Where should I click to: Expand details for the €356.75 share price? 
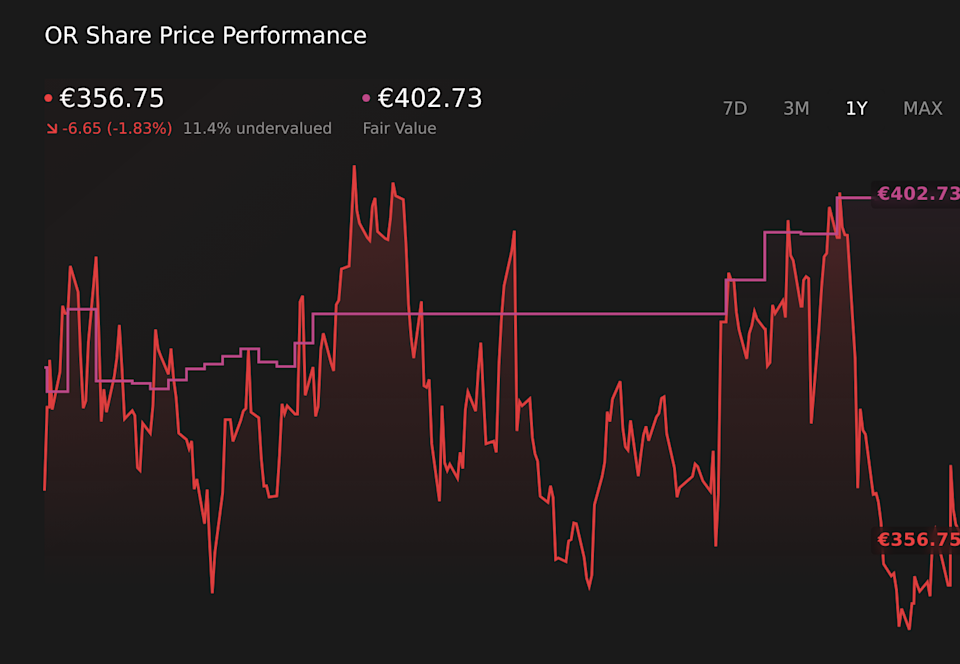click(x=113, y=98)
